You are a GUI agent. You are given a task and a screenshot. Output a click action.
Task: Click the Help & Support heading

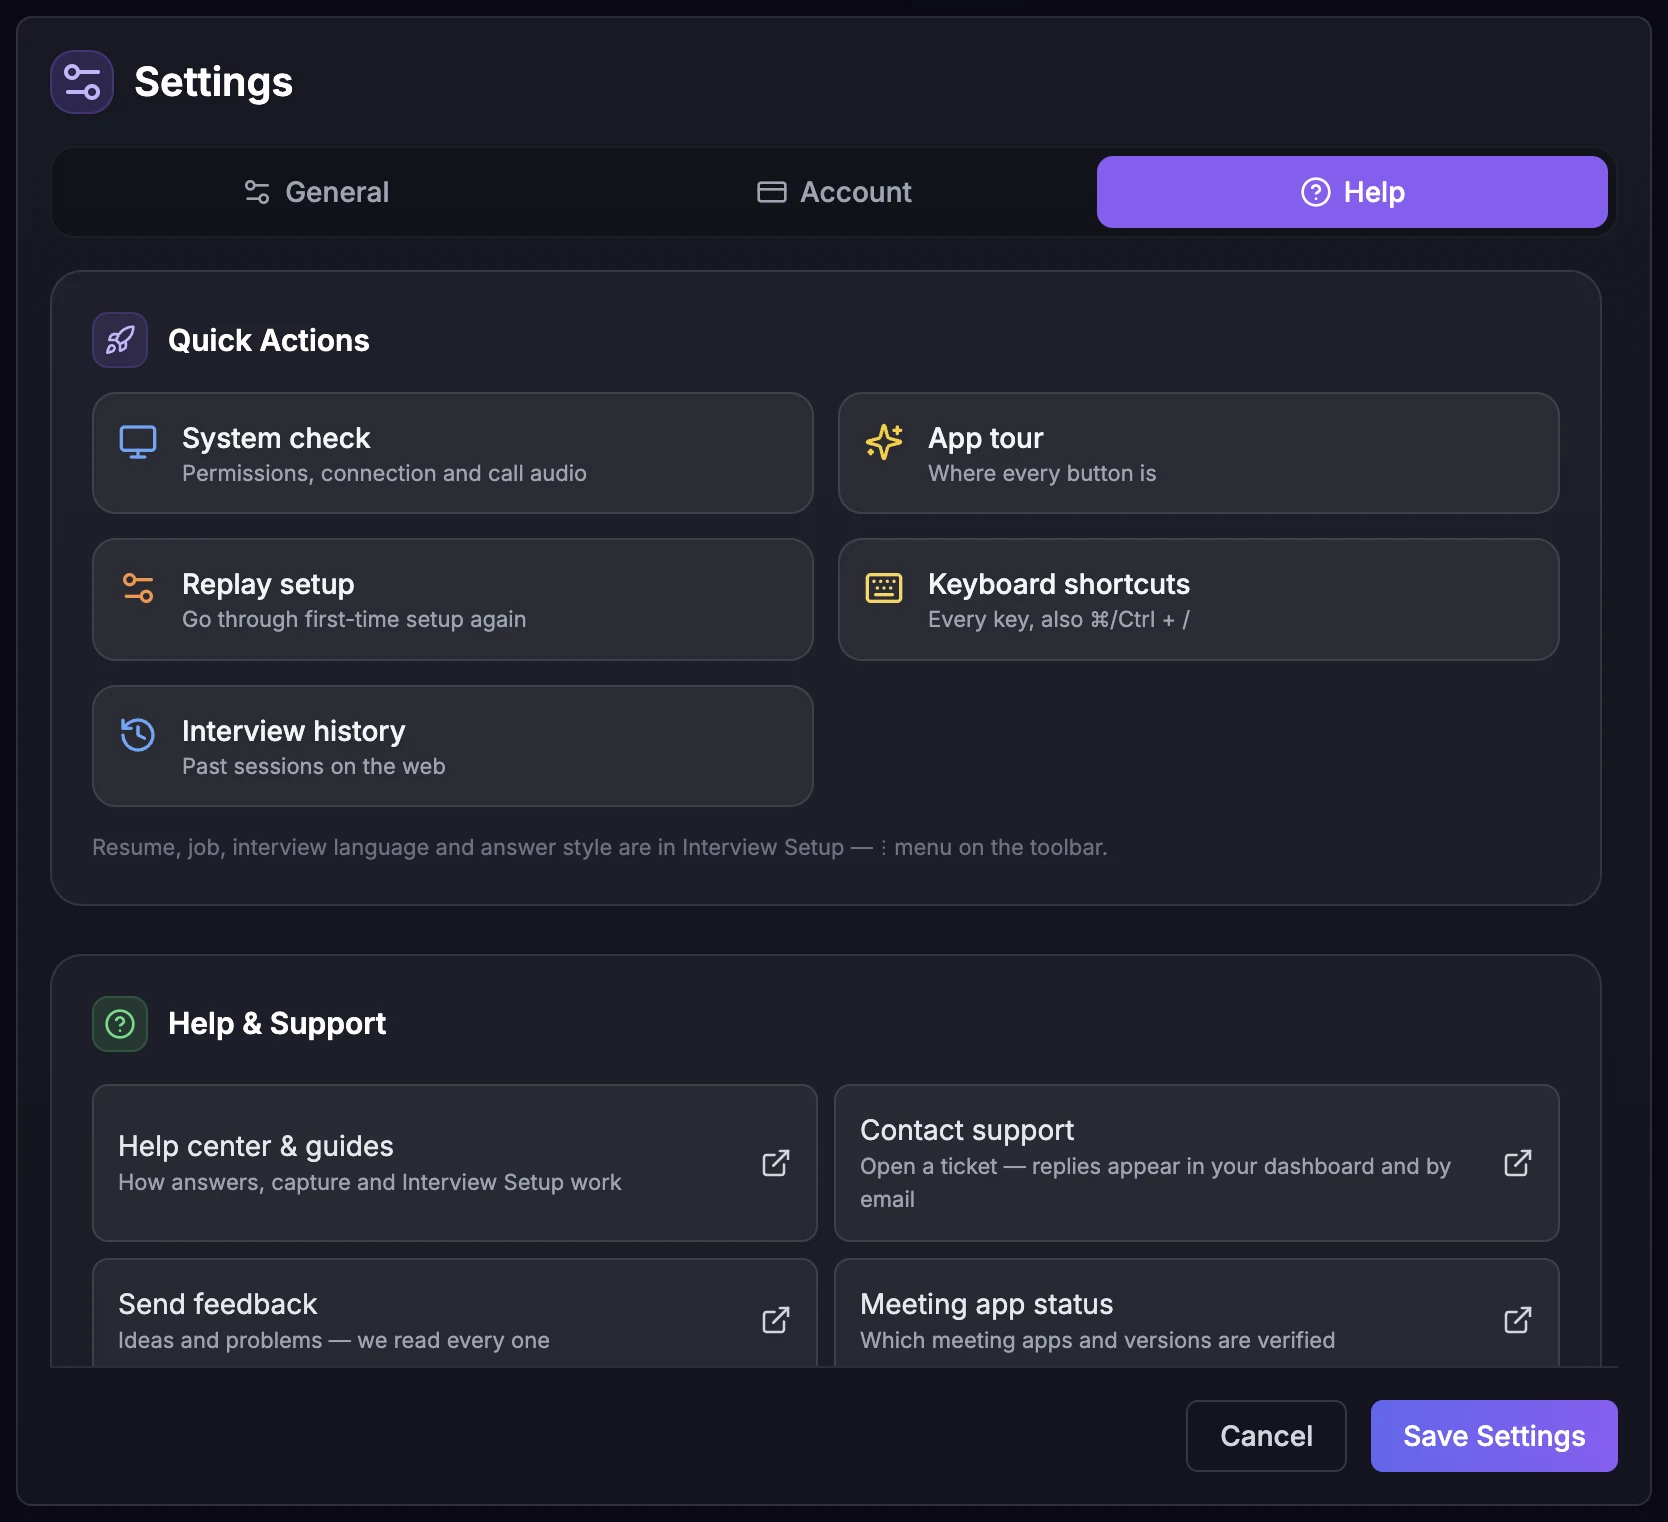[x=277, y=1024]
